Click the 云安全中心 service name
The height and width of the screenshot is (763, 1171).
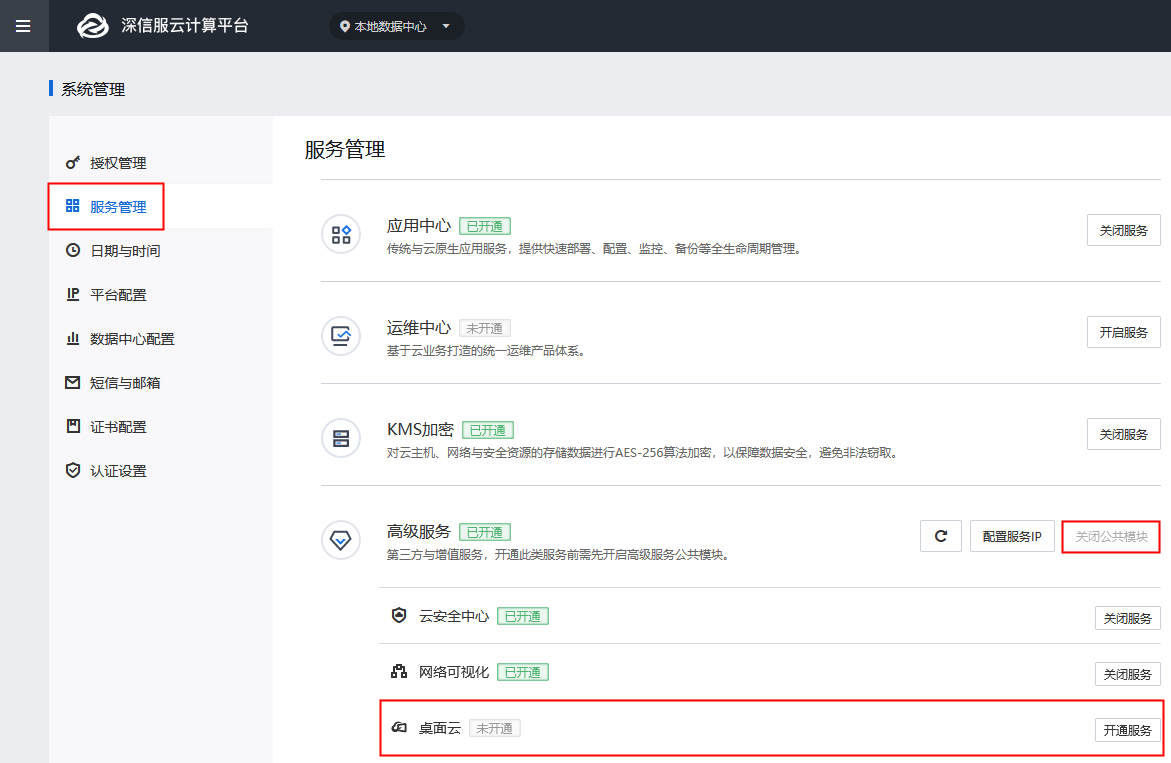(454, 616)
